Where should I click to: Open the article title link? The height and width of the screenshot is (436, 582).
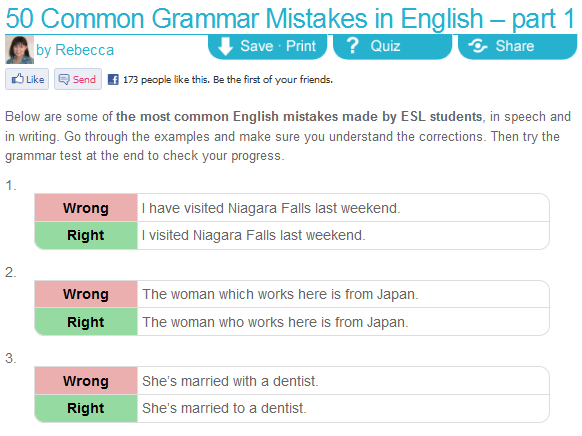pos(290,18)
